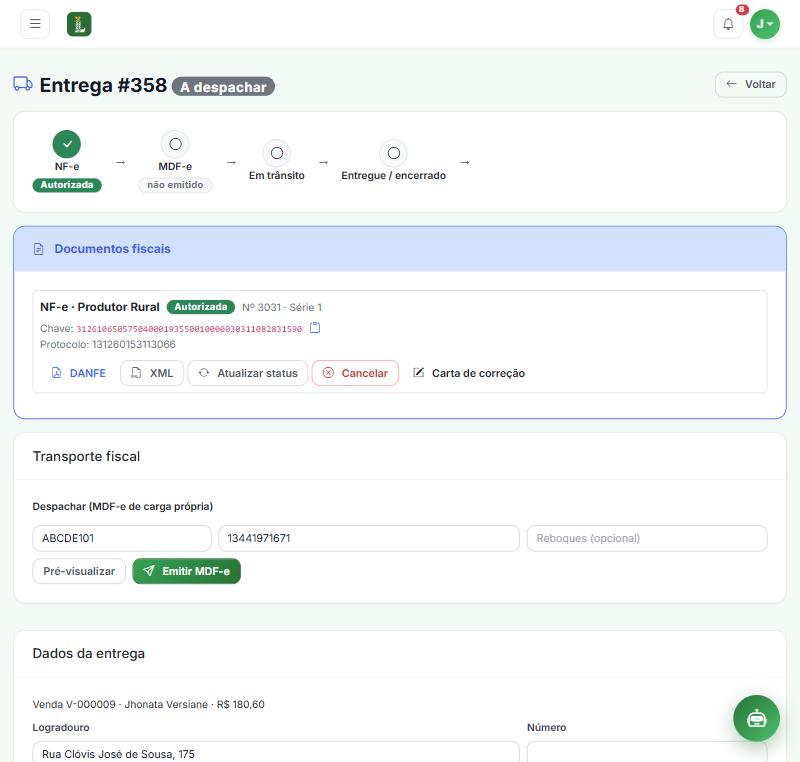Click the Em trânsito step circle
This screenshot has height=762, width=800.
[277, 153]
